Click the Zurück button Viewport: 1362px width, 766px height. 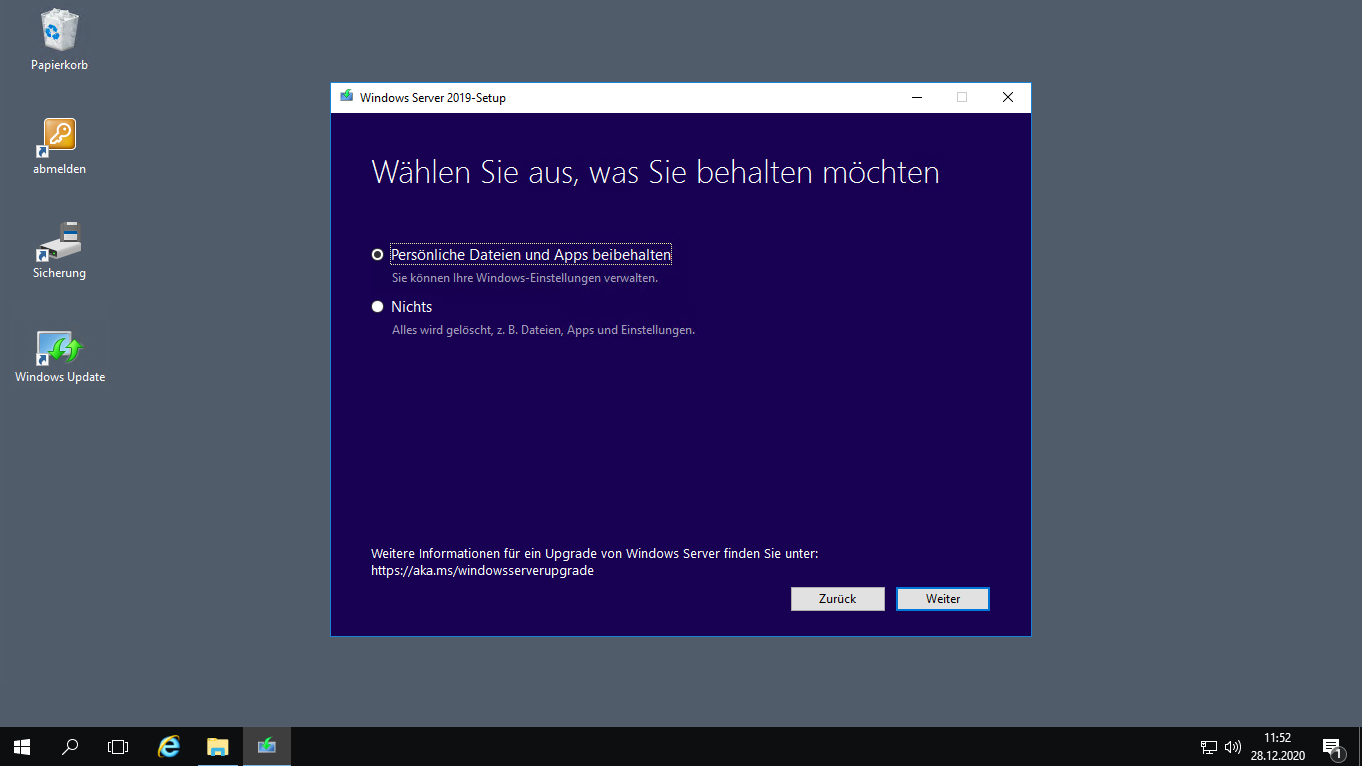click(838, 599)
